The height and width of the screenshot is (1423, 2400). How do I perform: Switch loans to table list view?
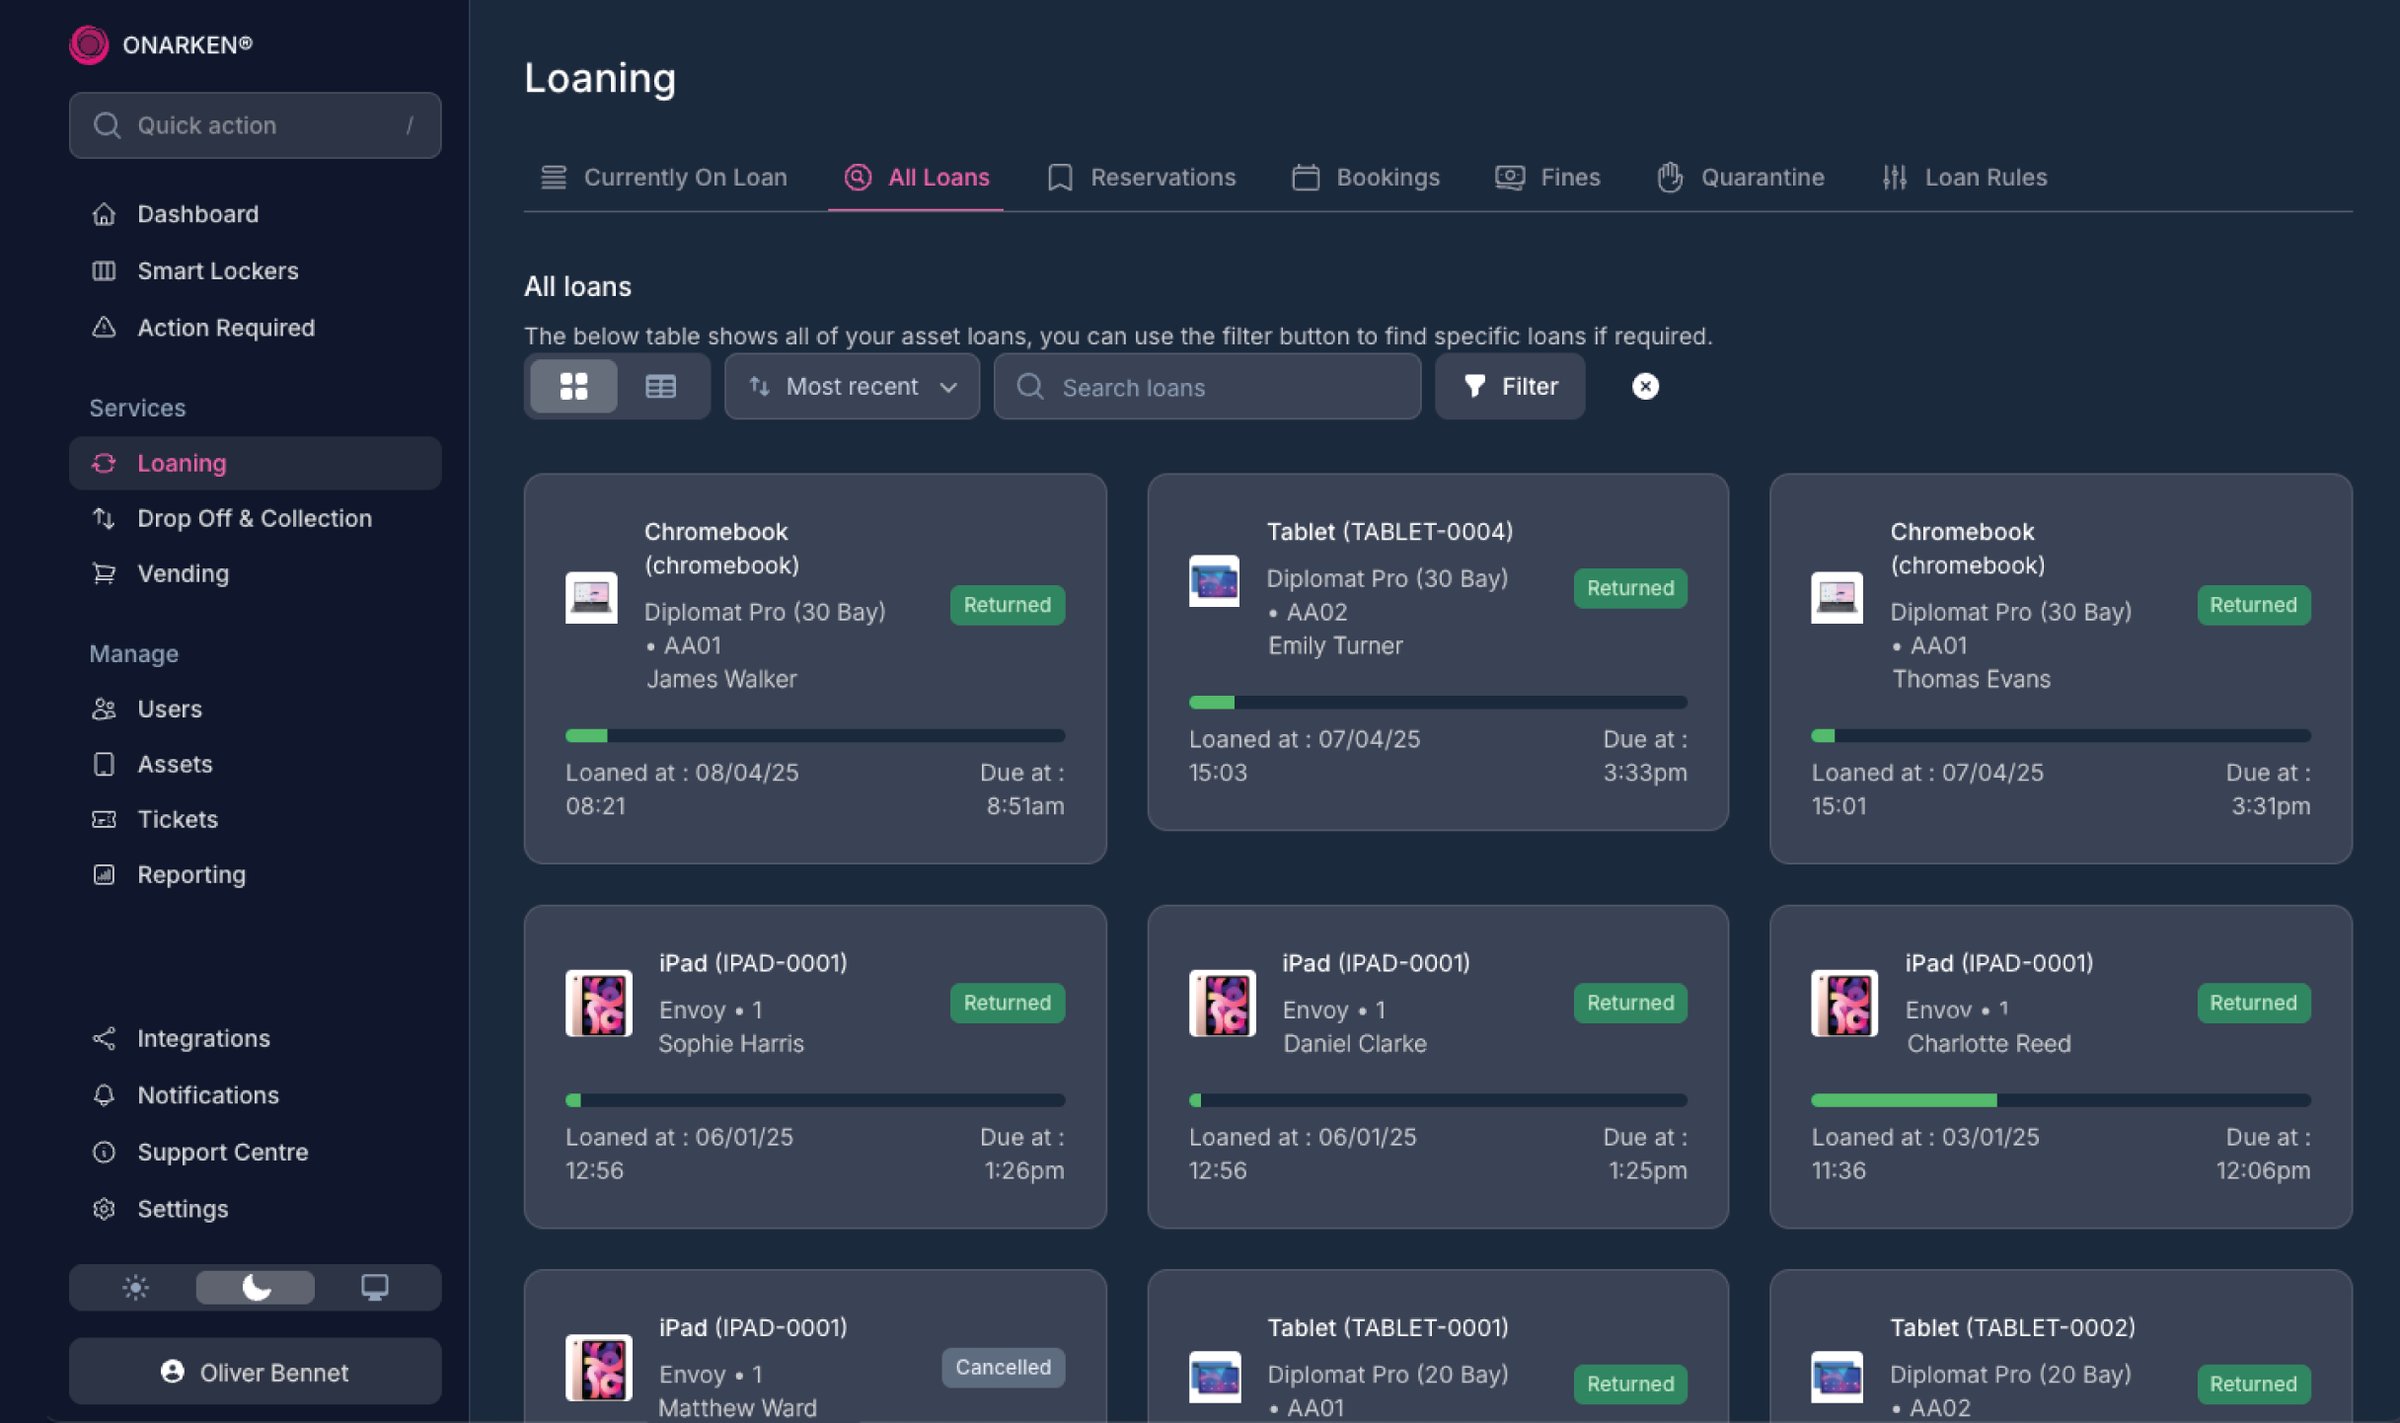click(660, 386)
